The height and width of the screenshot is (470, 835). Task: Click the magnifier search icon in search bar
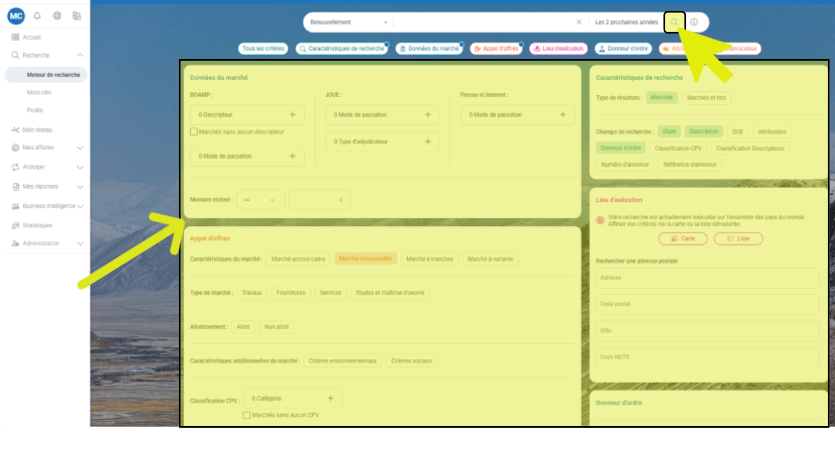(676, 22)
